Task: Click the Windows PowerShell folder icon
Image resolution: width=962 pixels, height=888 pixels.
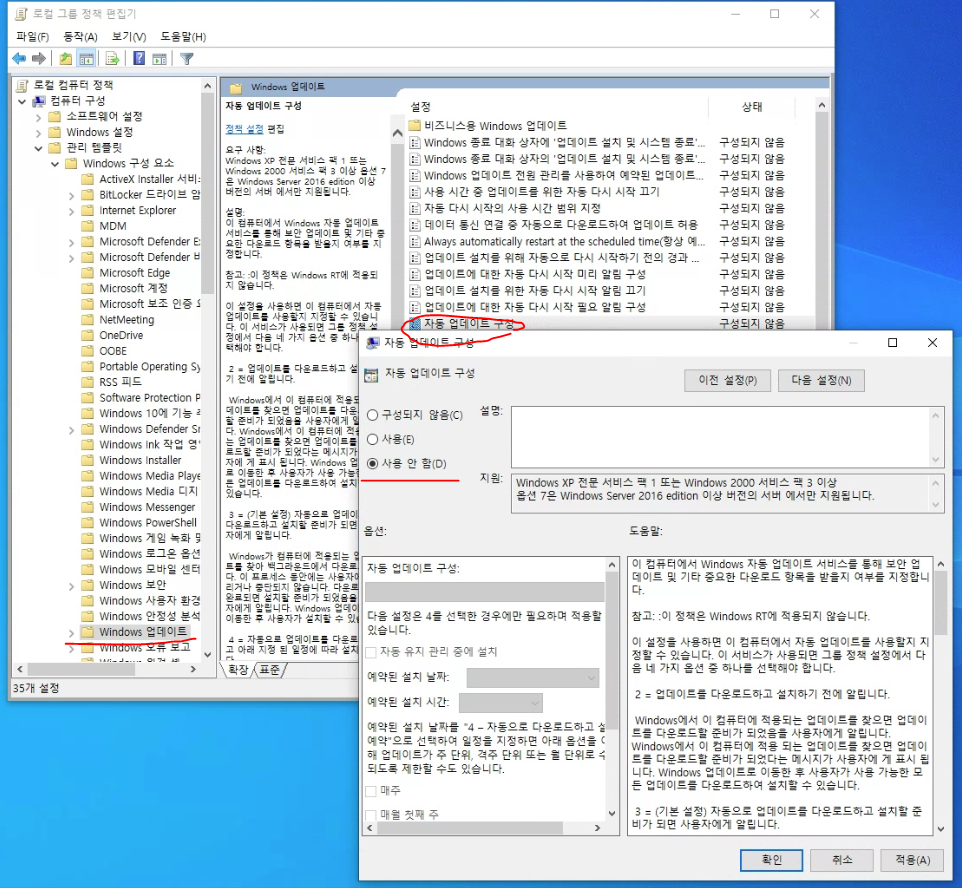Action: click(x=88, y=522)
